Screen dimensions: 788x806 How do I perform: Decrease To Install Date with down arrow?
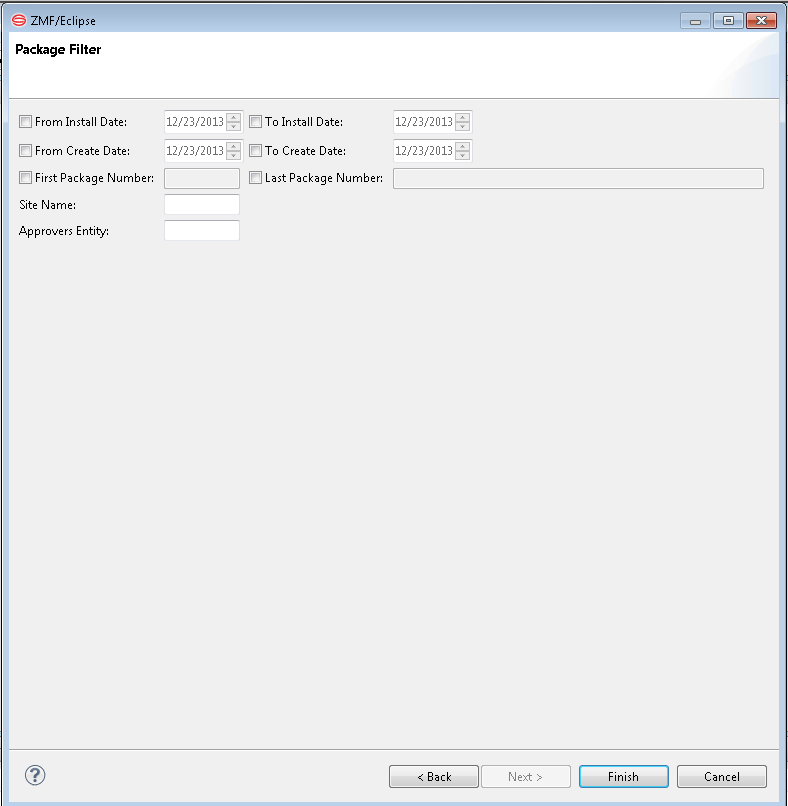[463, 126]
